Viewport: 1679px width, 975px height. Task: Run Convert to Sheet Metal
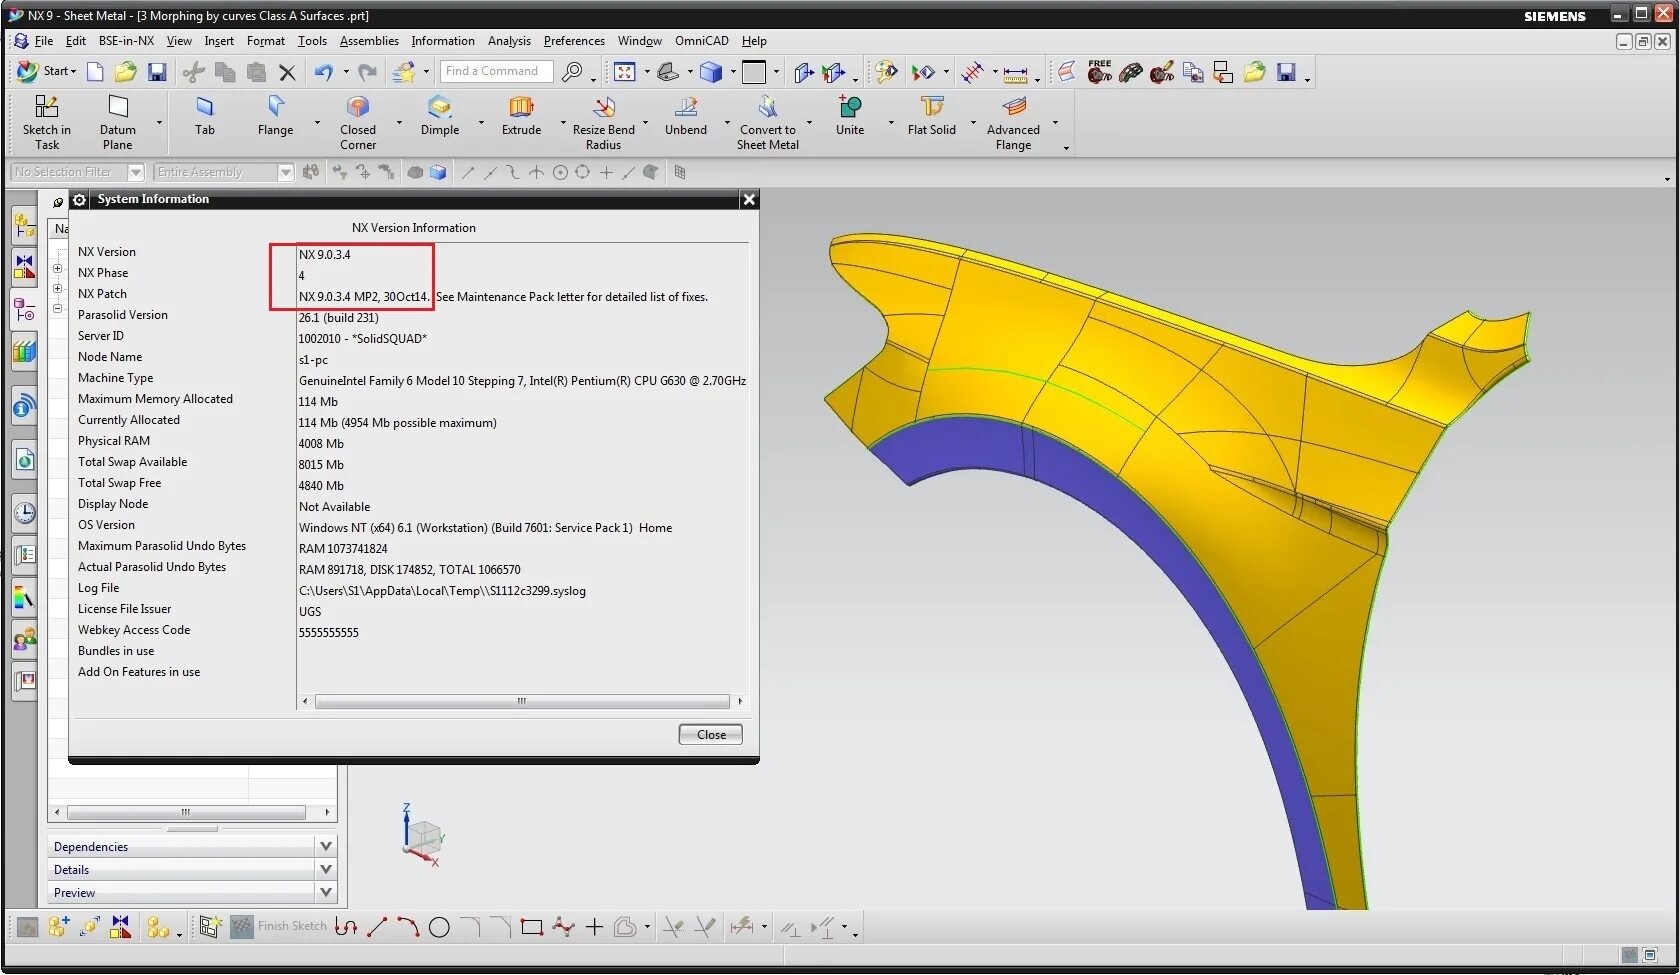click(768, 122)
